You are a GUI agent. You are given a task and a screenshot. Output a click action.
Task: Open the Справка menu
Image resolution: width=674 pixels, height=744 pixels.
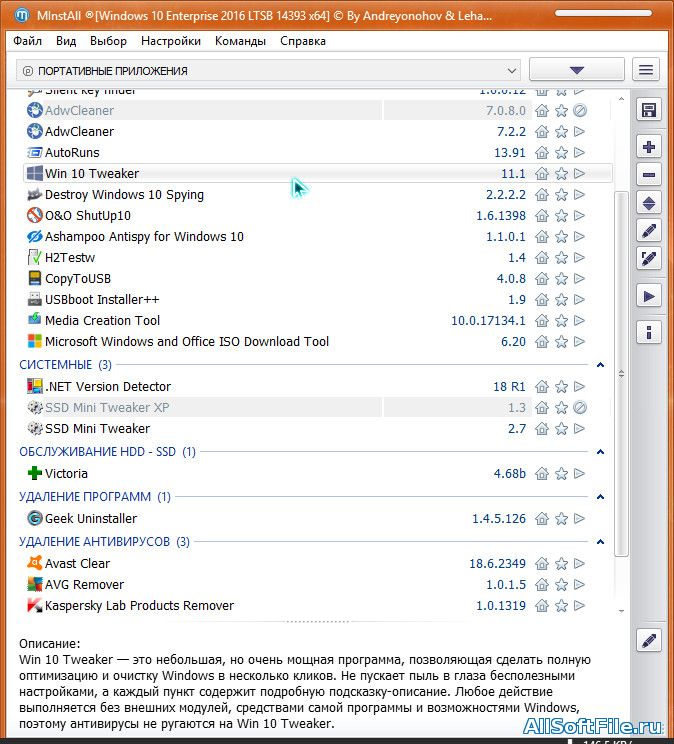click(x=303, y=41)
